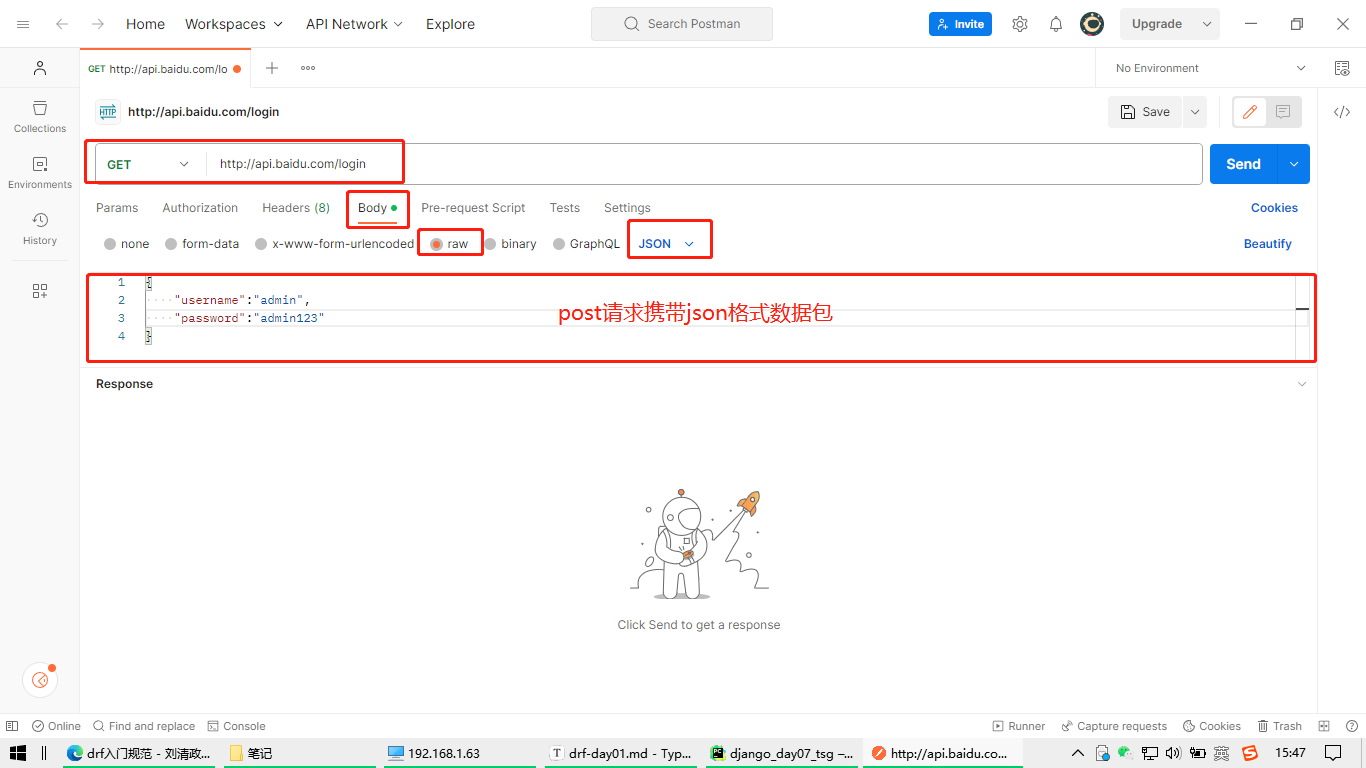
Task: Open the Console
Action: (236, 726)
